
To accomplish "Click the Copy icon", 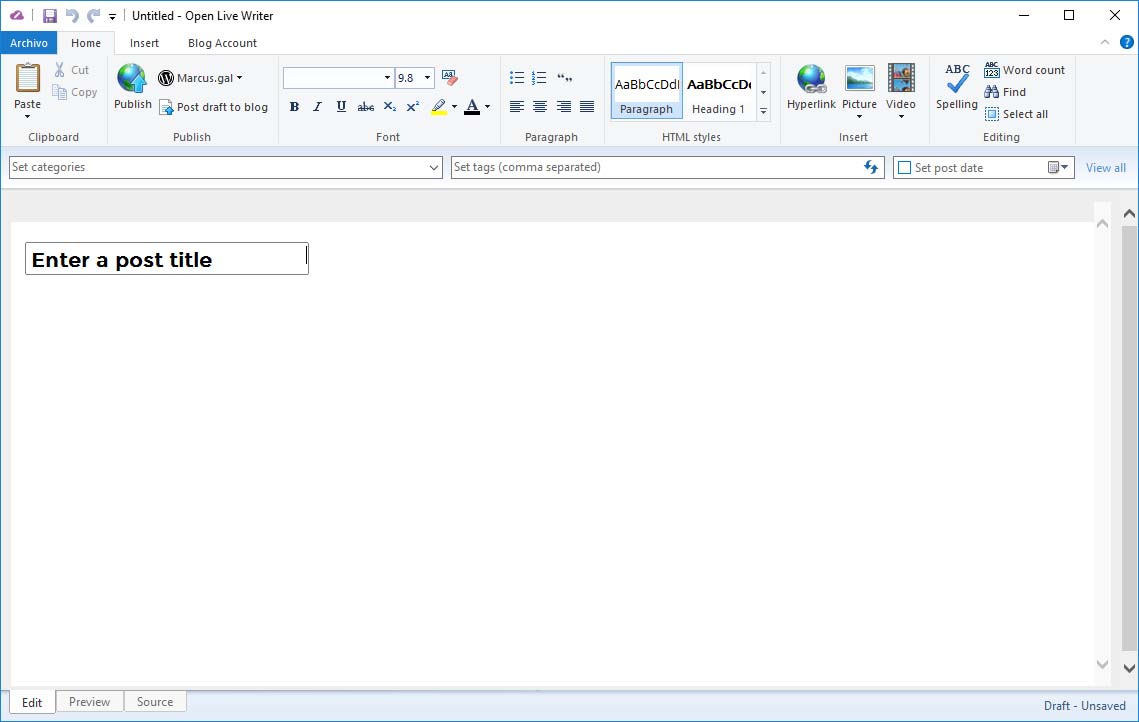I will (x=60, y=92).
